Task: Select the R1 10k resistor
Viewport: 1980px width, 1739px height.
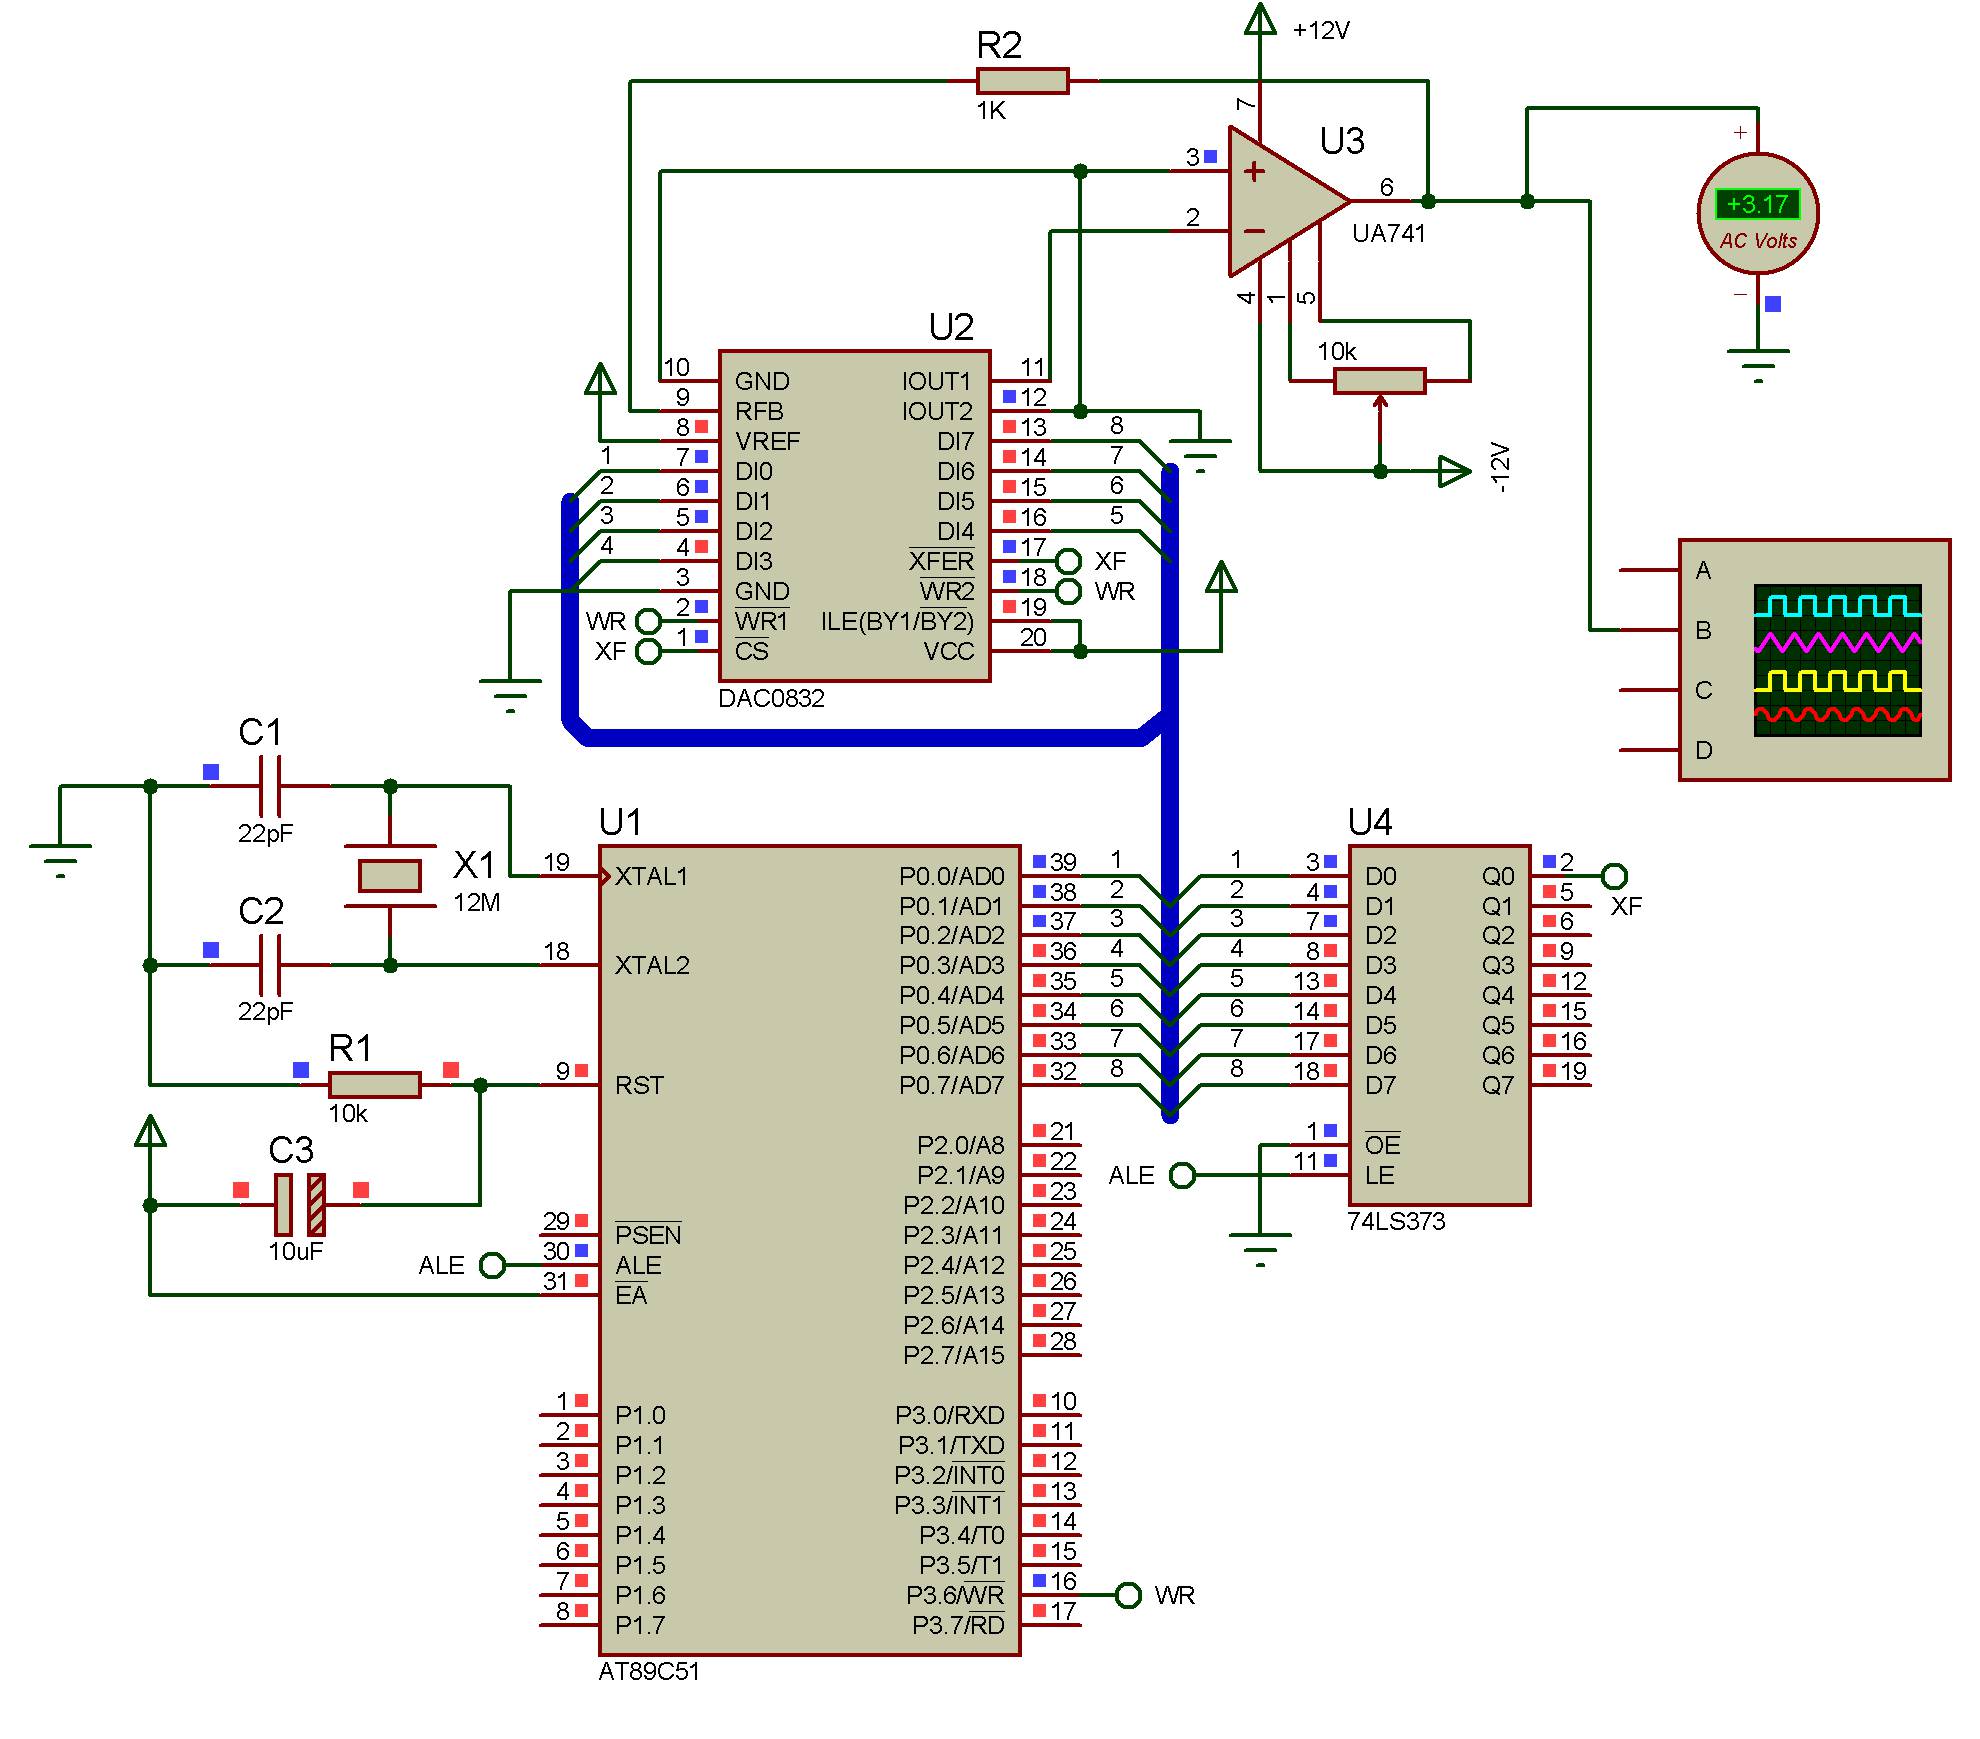Action: click(374, 1084)
